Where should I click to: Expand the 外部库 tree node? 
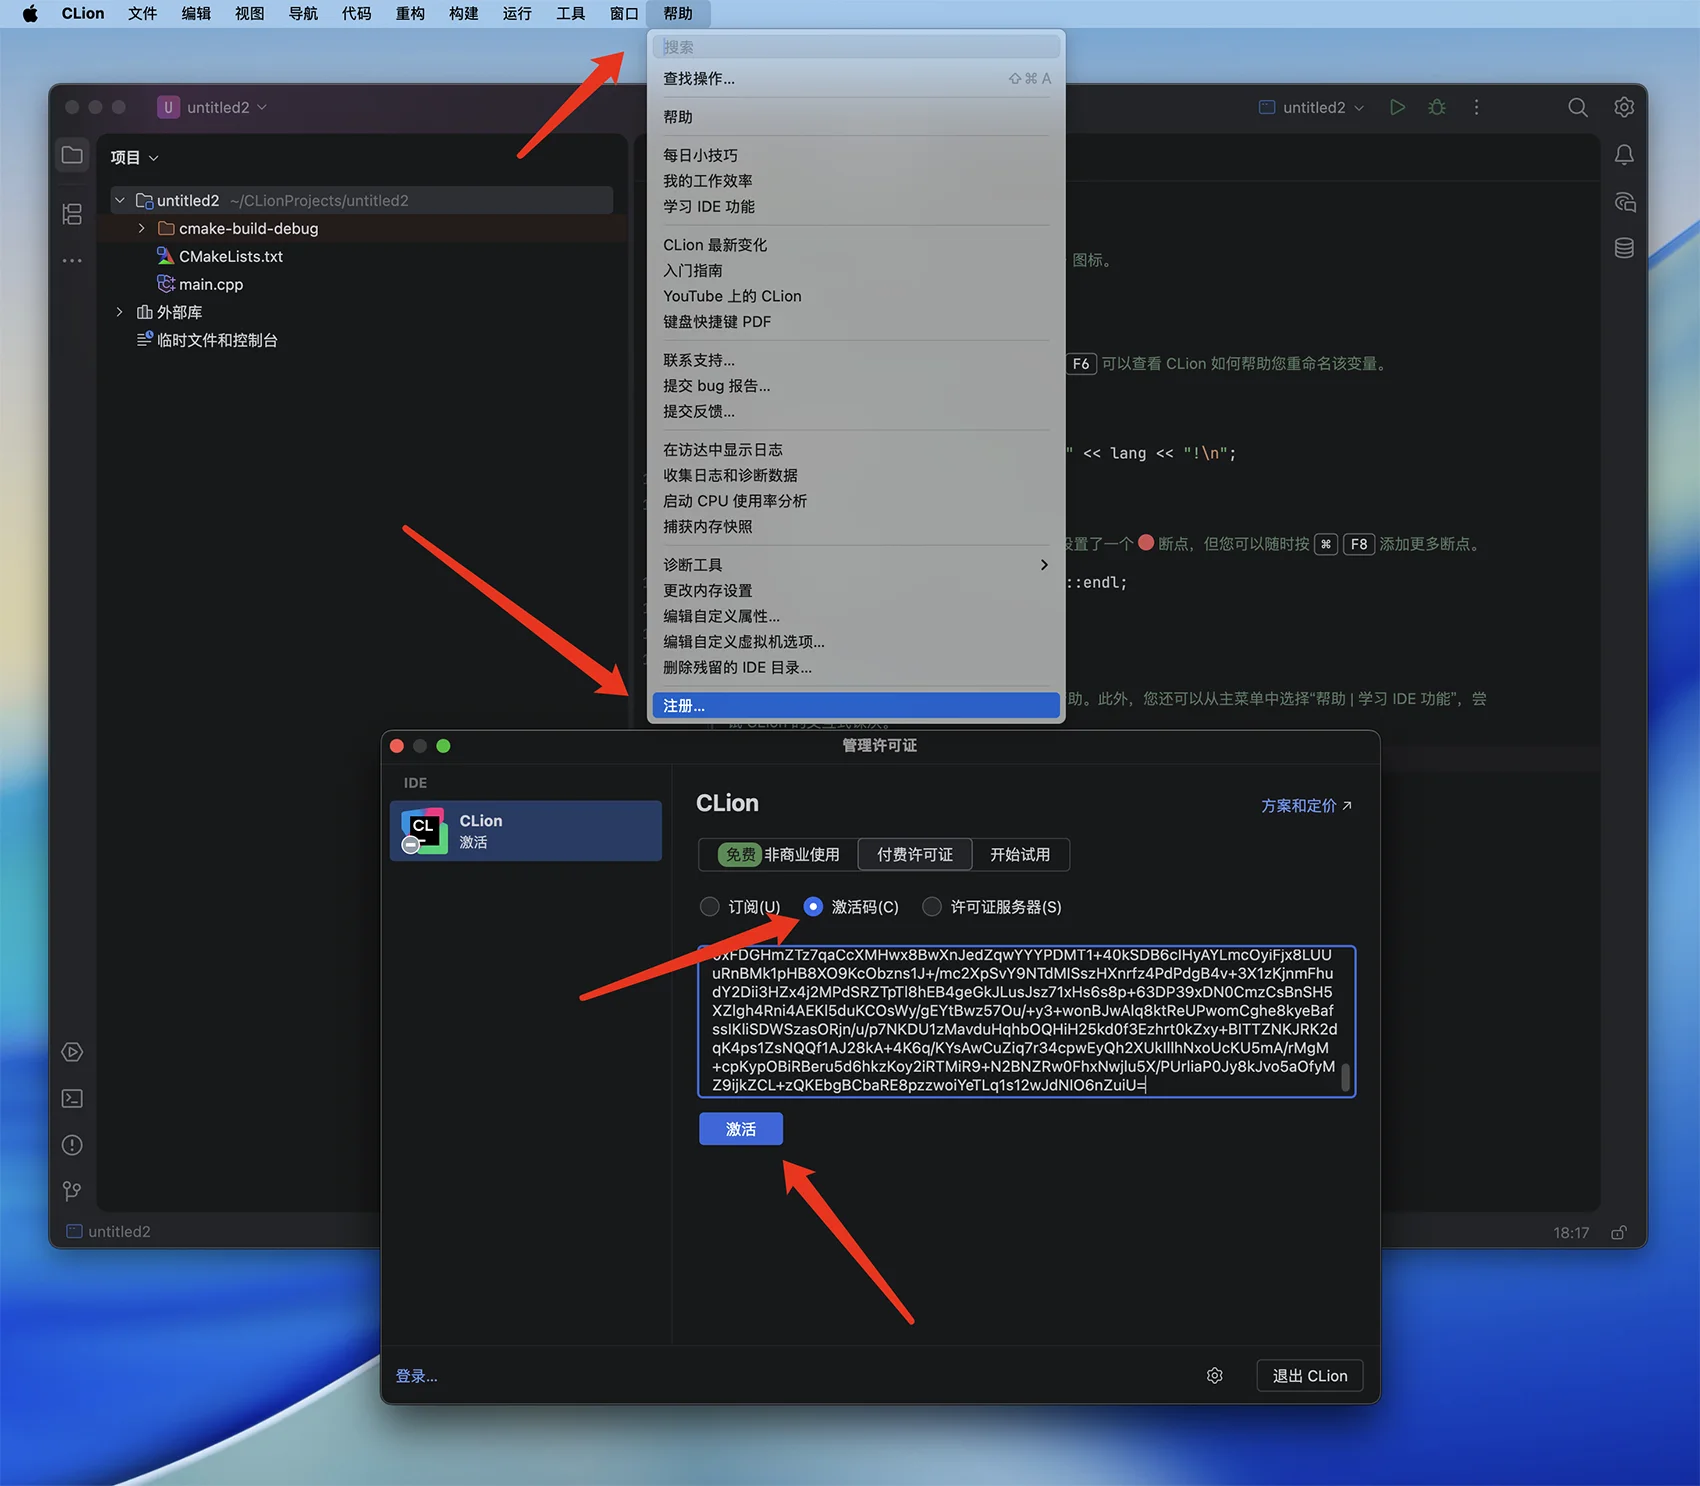tap(120, 312)
